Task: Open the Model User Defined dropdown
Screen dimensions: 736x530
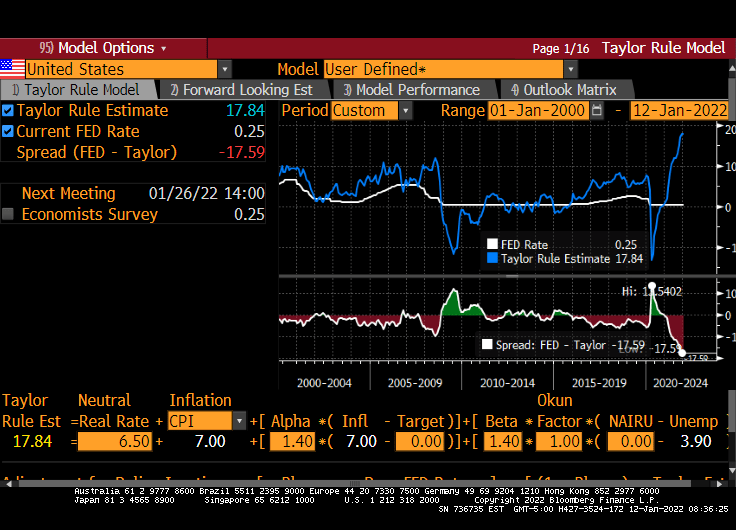Action: click(570, 69)
